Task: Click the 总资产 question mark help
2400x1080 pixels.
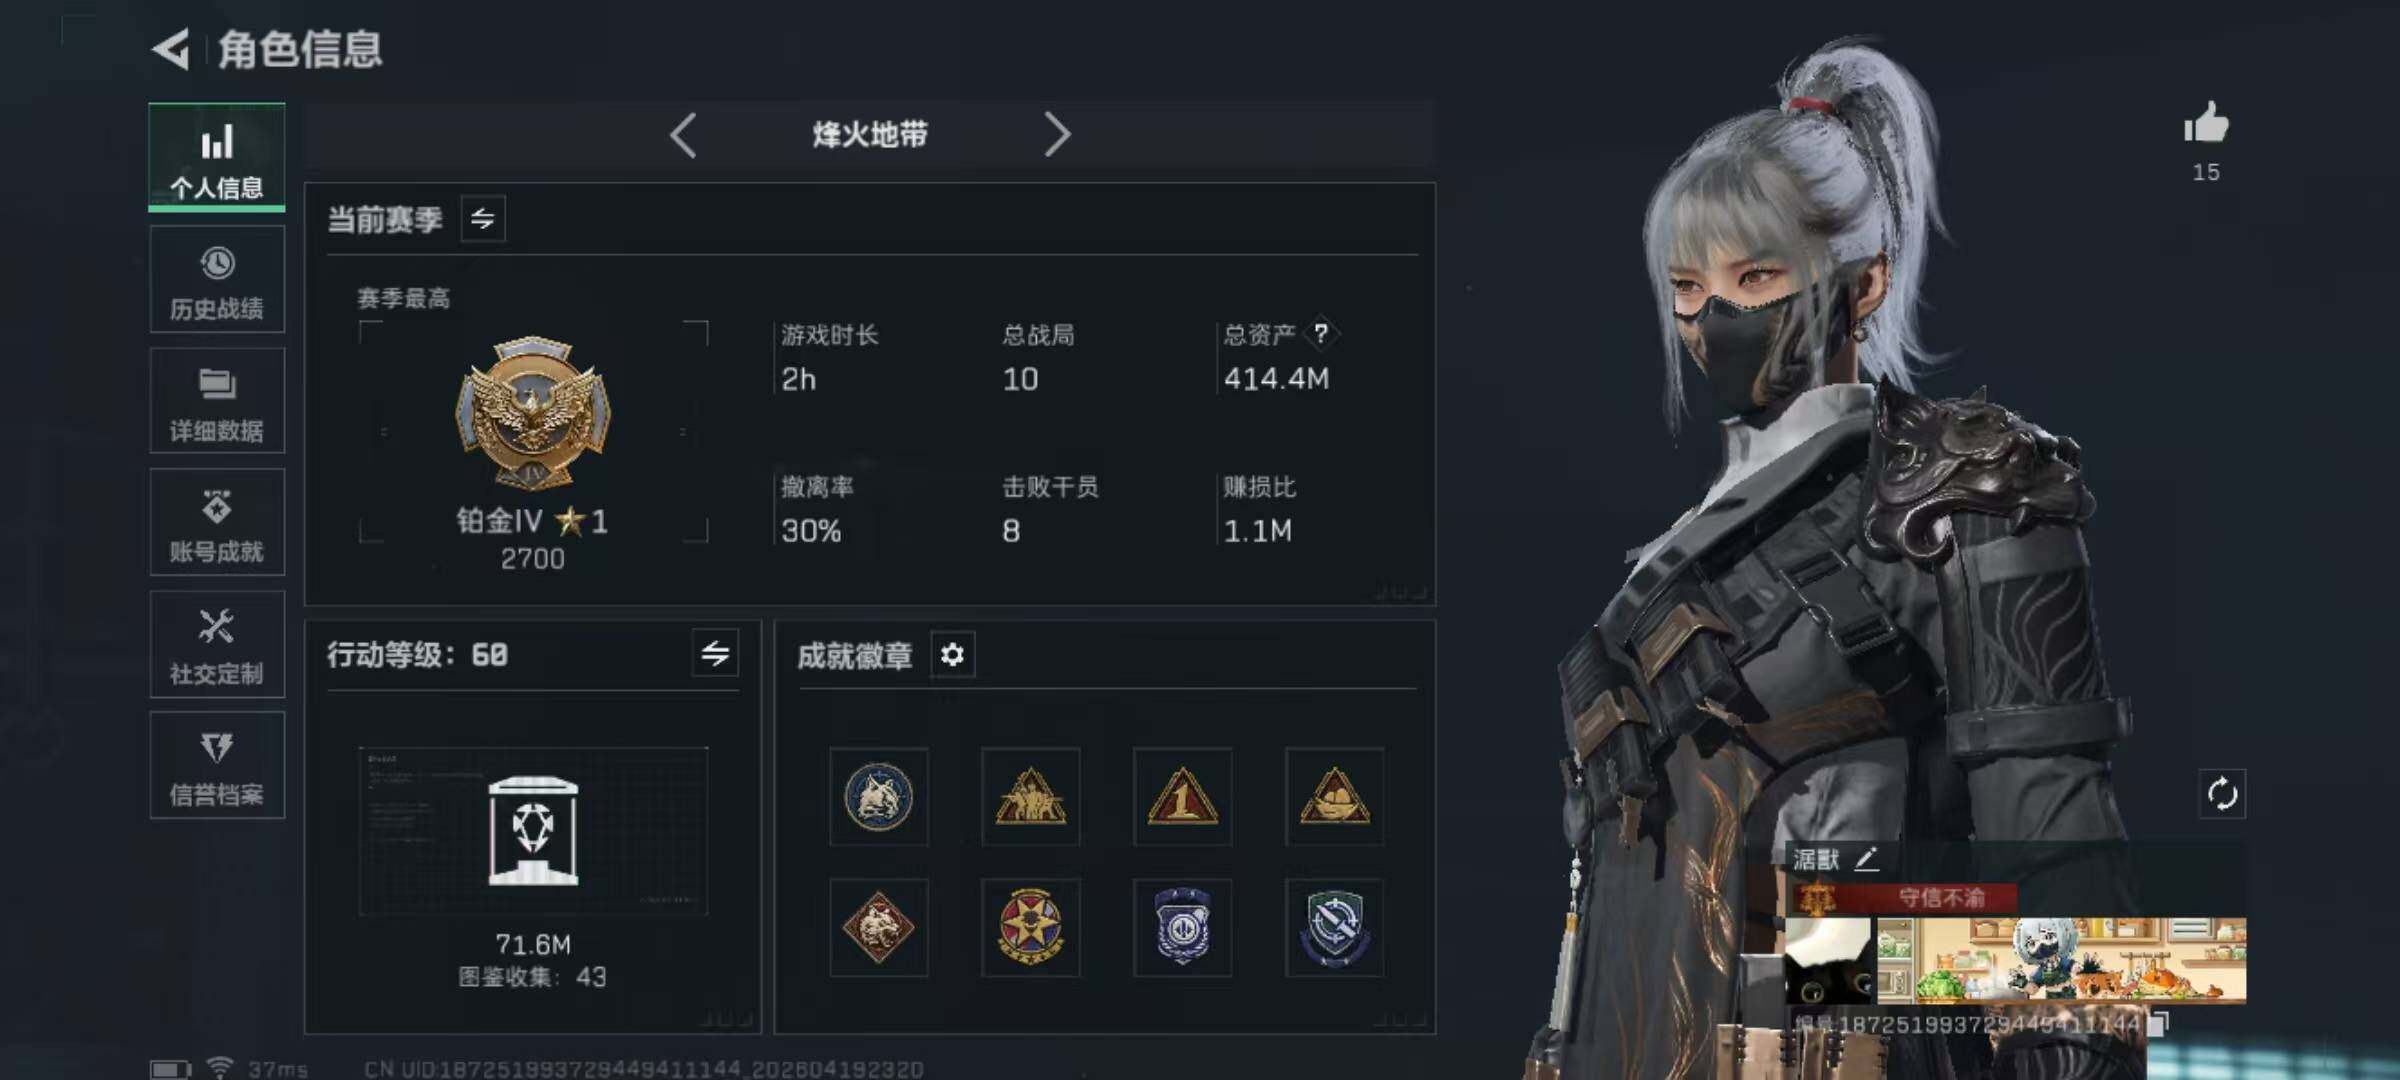Action: point(1321,333)
